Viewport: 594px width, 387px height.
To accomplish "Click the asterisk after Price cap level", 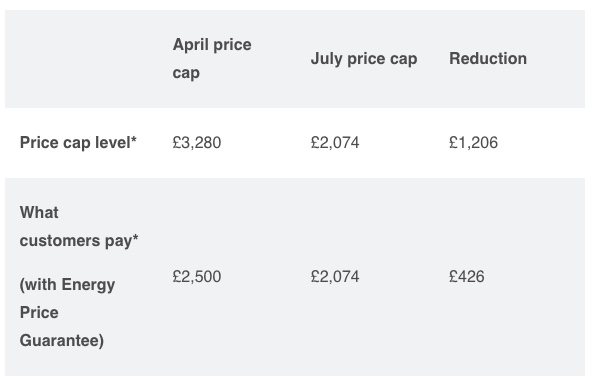I will pyautogui.click(x=133, y=139).
